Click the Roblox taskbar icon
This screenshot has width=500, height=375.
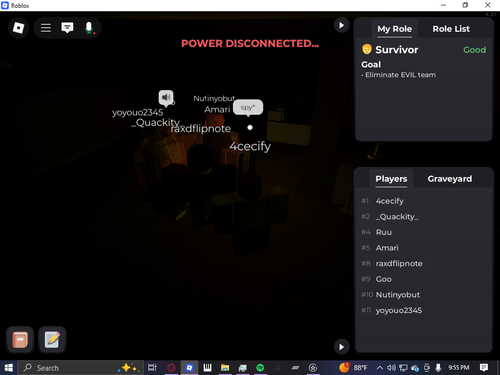click(x=189, y=368)
